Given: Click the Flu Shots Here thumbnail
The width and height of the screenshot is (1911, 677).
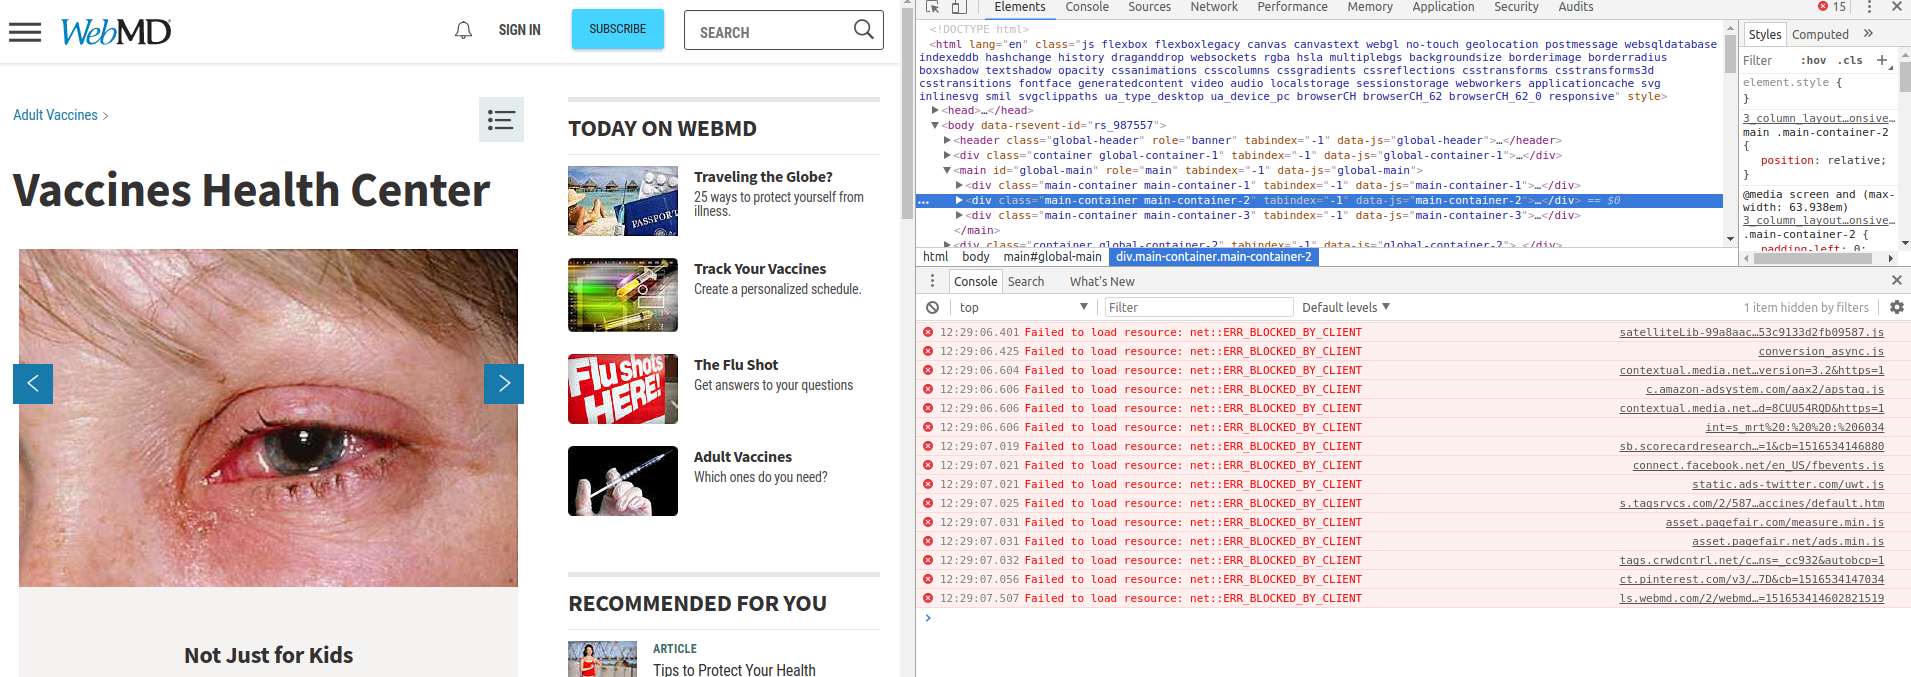Looking at the screenshot, I should pos(623,389).
